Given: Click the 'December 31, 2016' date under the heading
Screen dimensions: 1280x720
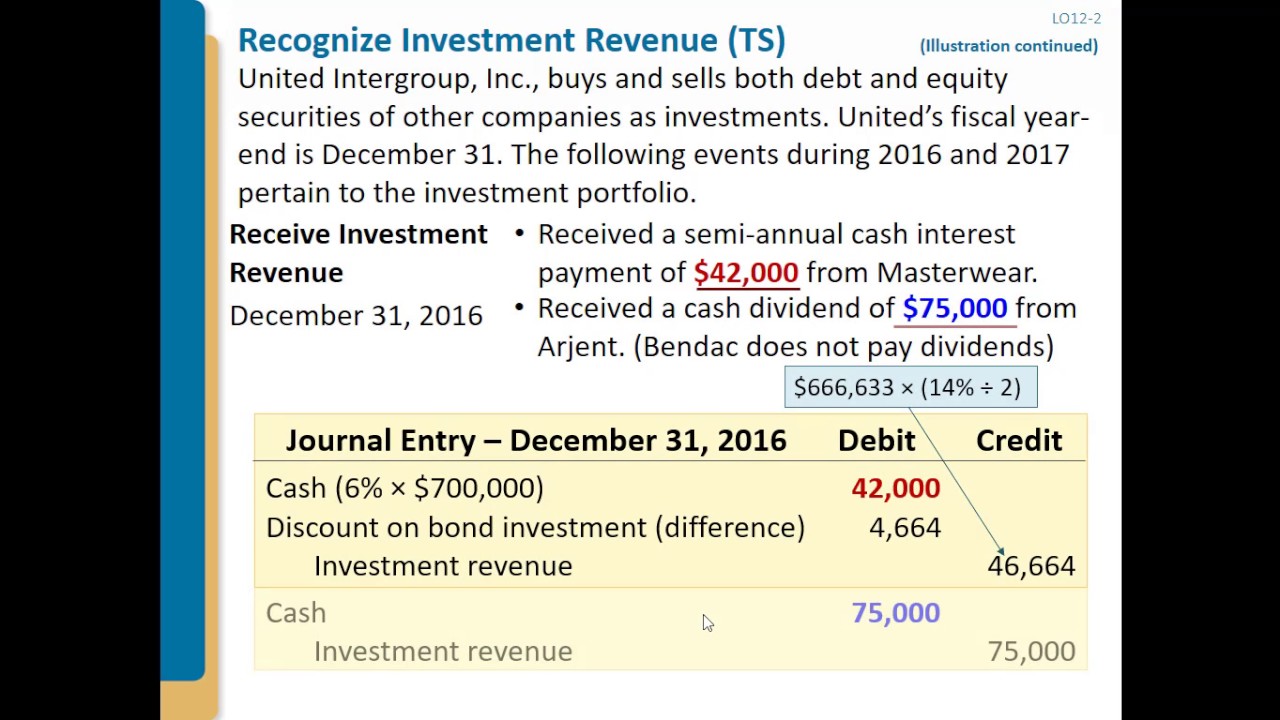Looking at the screenshot, I should click(x=356, y=316).
